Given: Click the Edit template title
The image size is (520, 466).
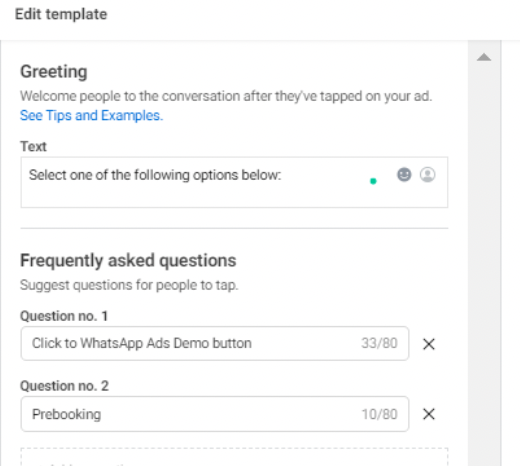Looking at the screenshot, I should [x=61, y=14].
